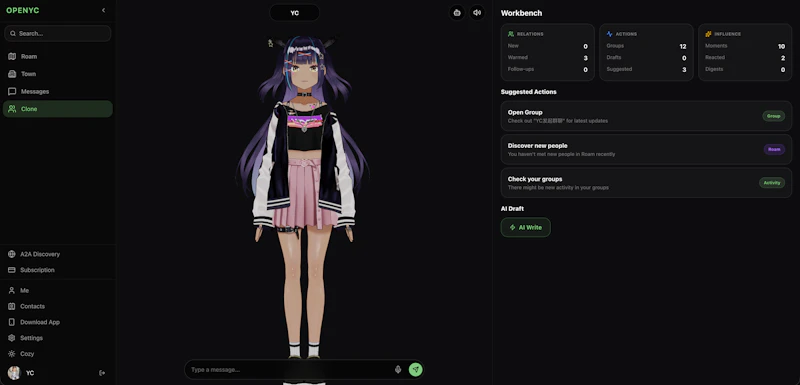
Task: Click the Settings gear icon
Action: (x=12, y=338)
